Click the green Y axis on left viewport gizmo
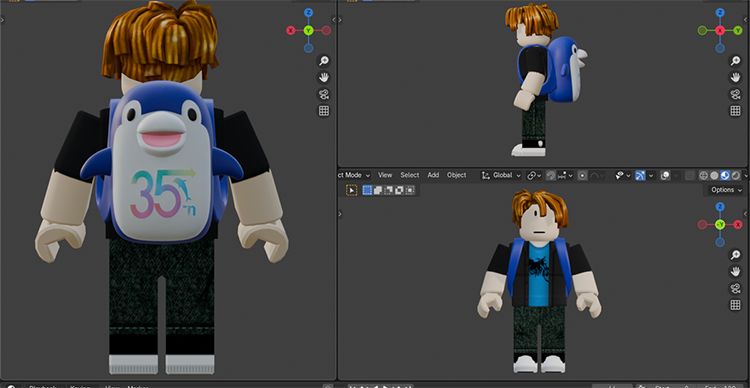750x388 pixels. (x=309, y=31)
